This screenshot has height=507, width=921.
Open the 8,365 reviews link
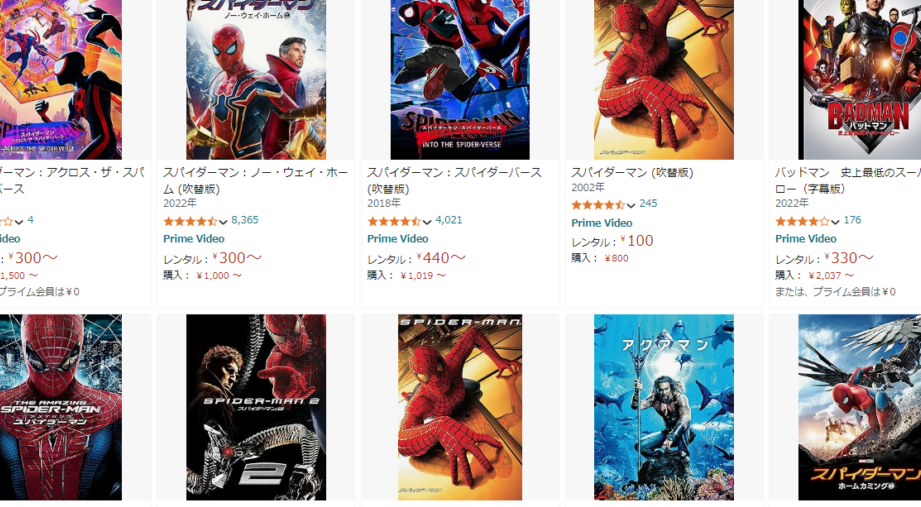coord(244,220)
